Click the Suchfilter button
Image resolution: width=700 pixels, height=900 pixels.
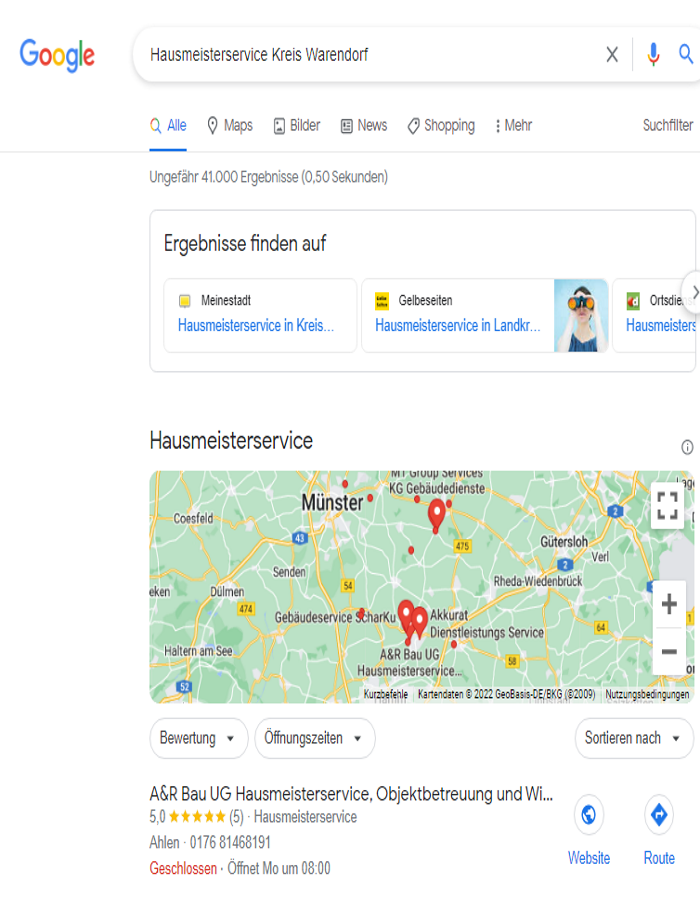click(x=667, y=126)
